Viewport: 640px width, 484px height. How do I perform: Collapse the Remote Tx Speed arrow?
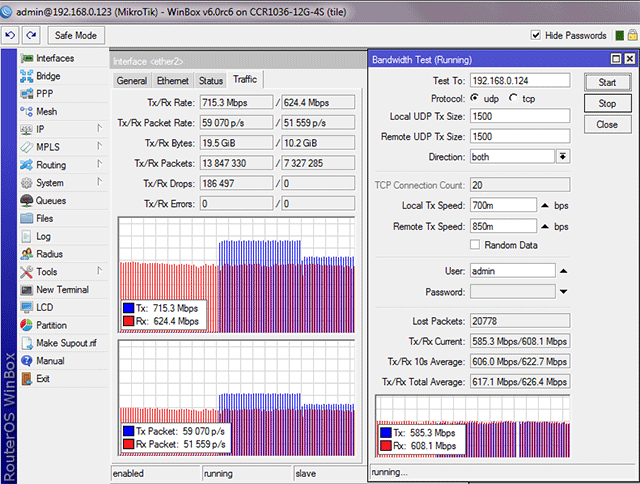coord(545,226)
